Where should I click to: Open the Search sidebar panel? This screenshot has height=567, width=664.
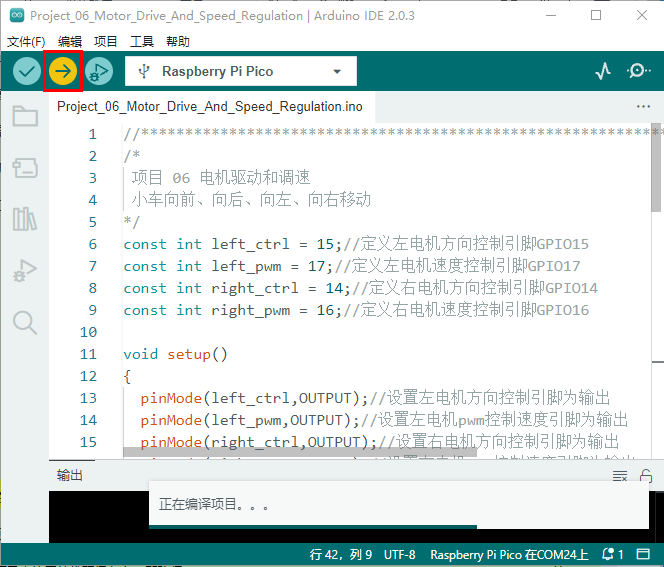click(x=25, y=323)
